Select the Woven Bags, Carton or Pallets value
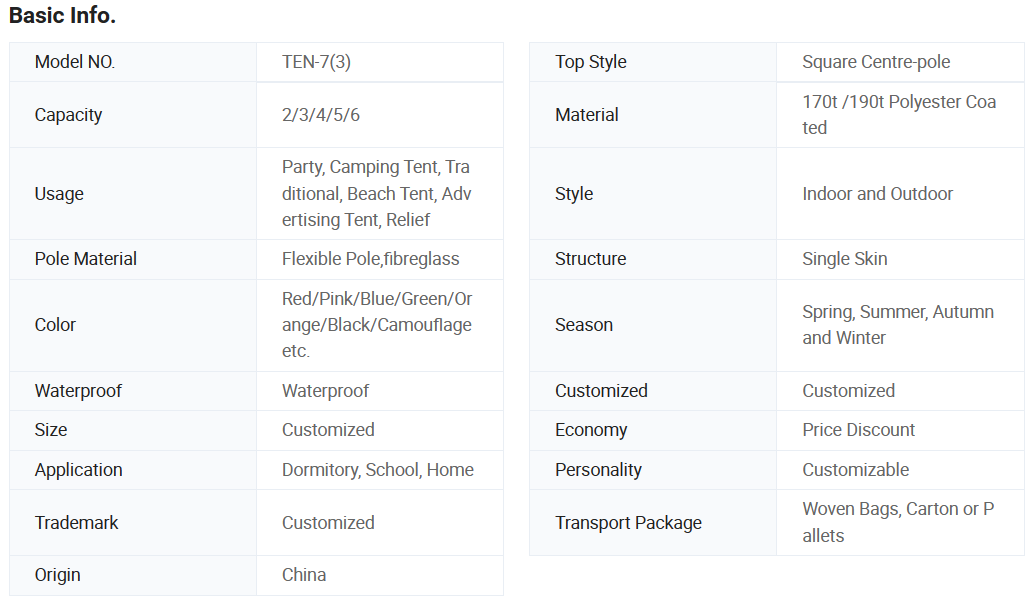The image size is (1030, 602). (x=897, y=522)
